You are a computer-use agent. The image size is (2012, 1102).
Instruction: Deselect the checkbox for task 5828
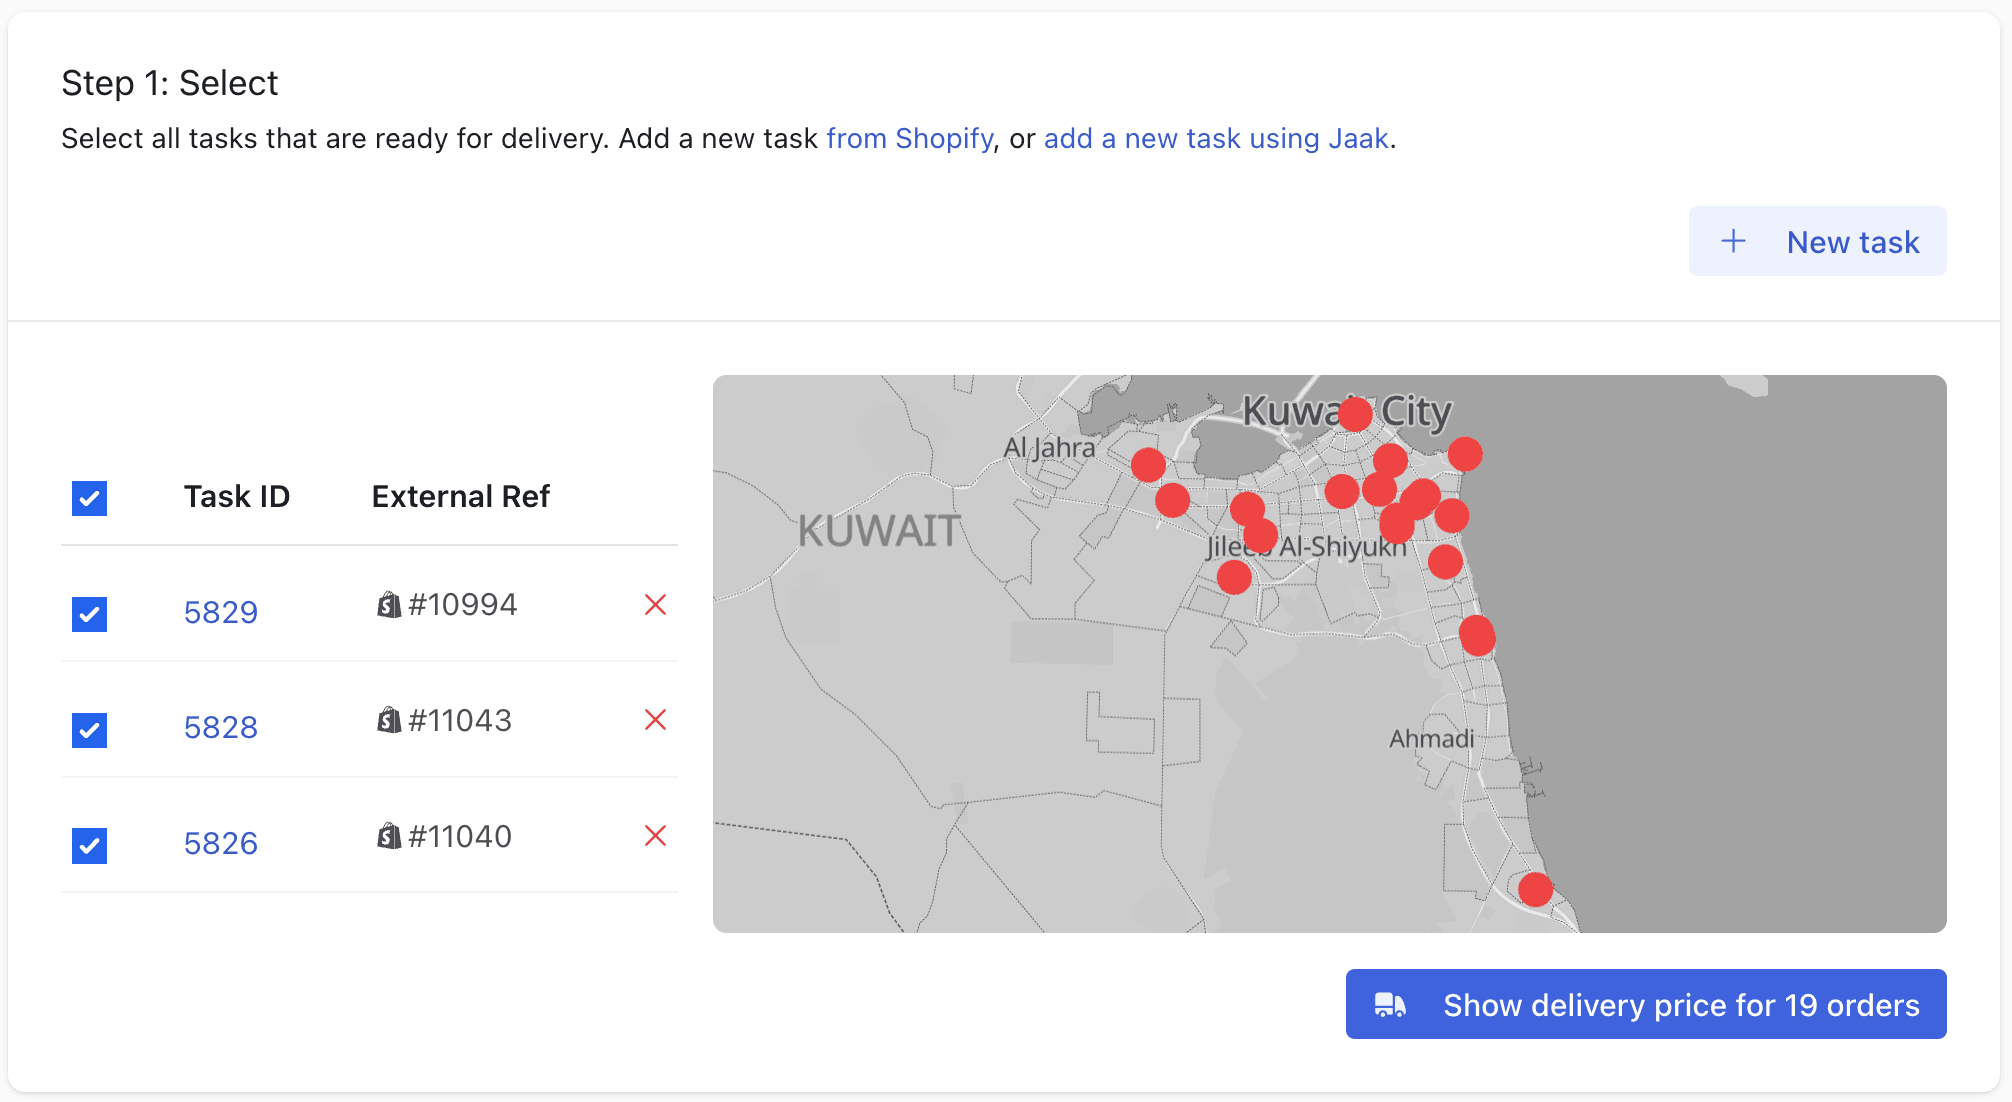tap(90, 730)
